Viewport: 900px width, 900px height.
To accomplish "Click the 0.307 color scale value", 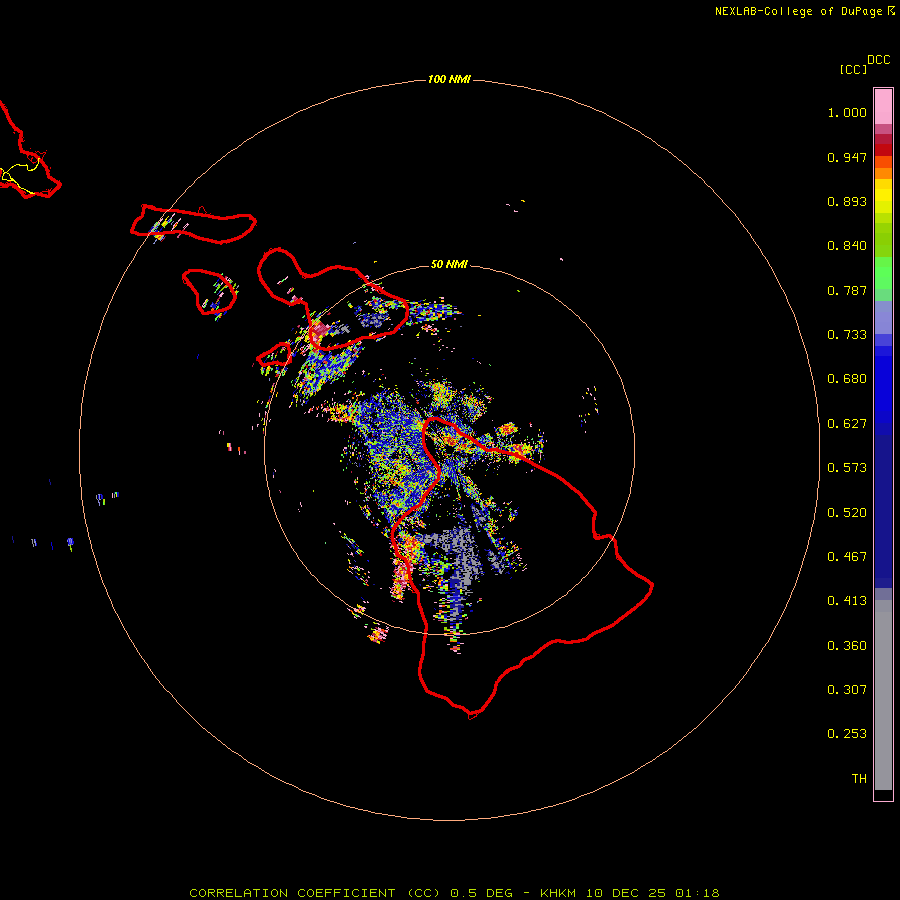I will [847, 690].
